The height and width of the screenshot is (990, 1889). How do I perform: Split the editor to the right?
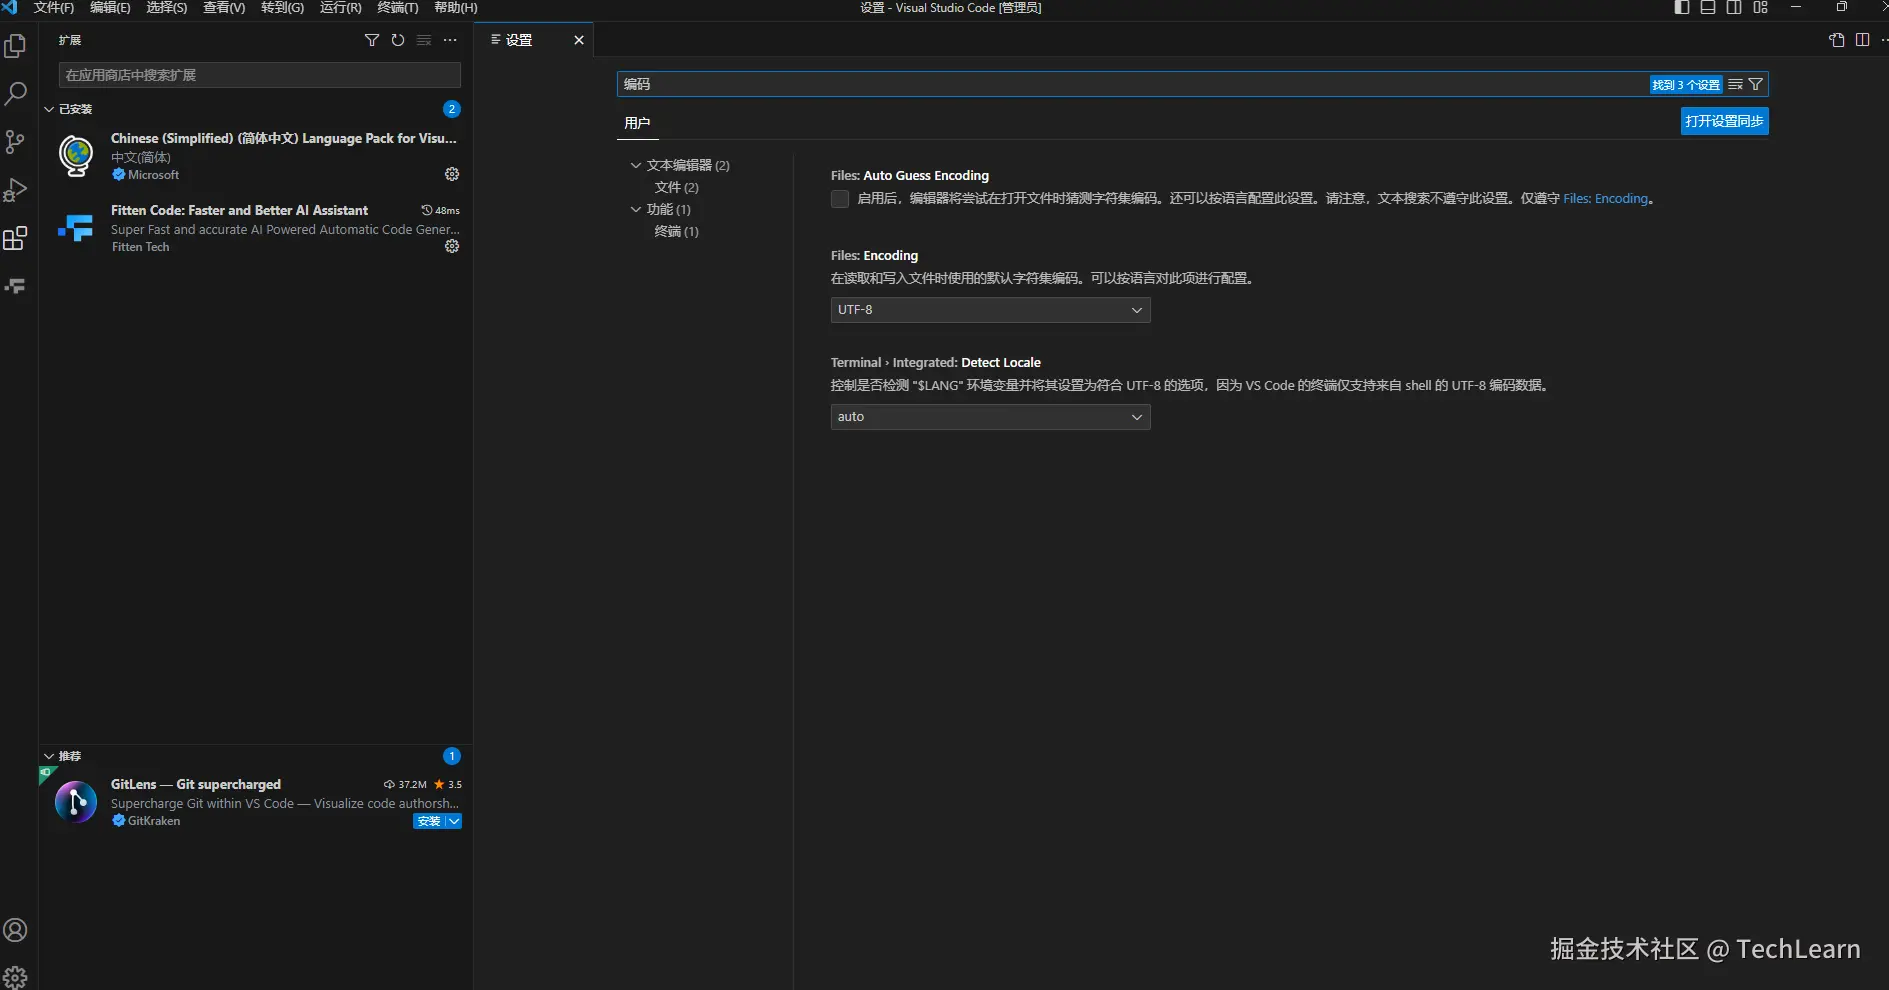(1862, 40)
